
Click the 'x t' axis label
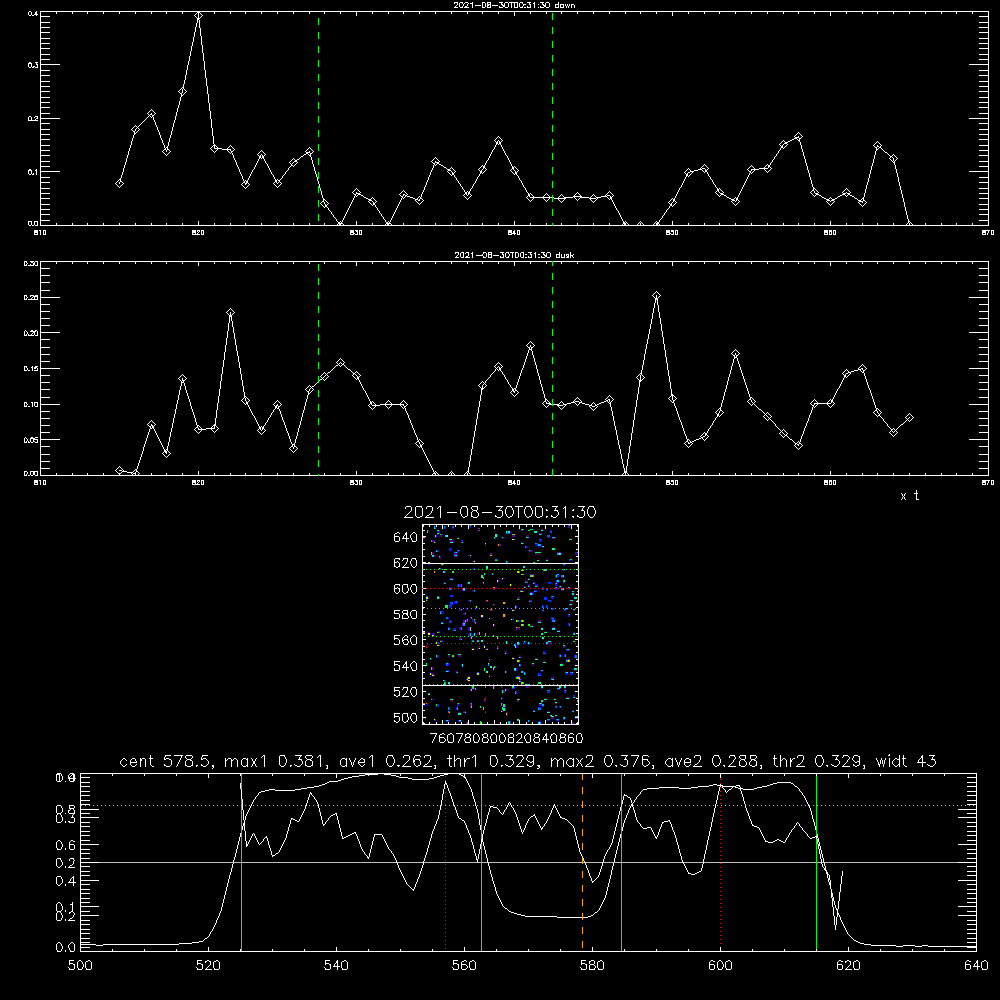(x=909, y=496)
